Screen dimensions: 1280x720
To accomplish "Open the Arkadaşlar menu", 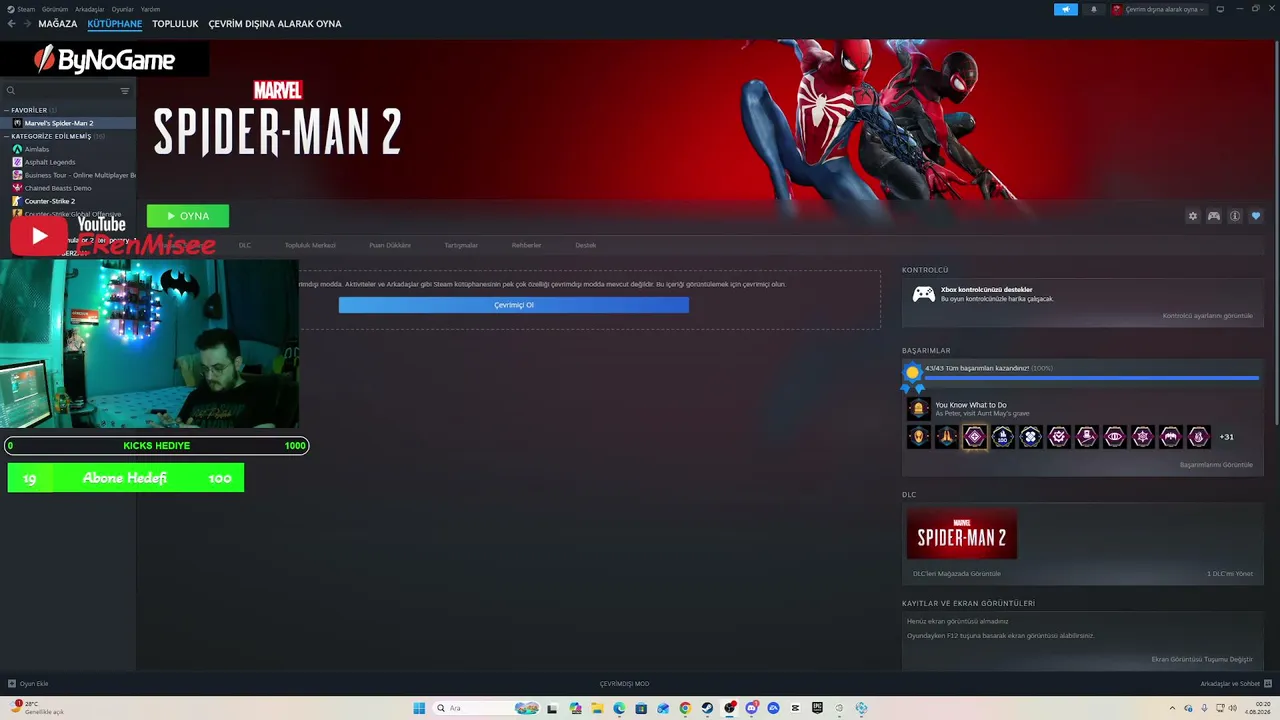I will 90,9.
